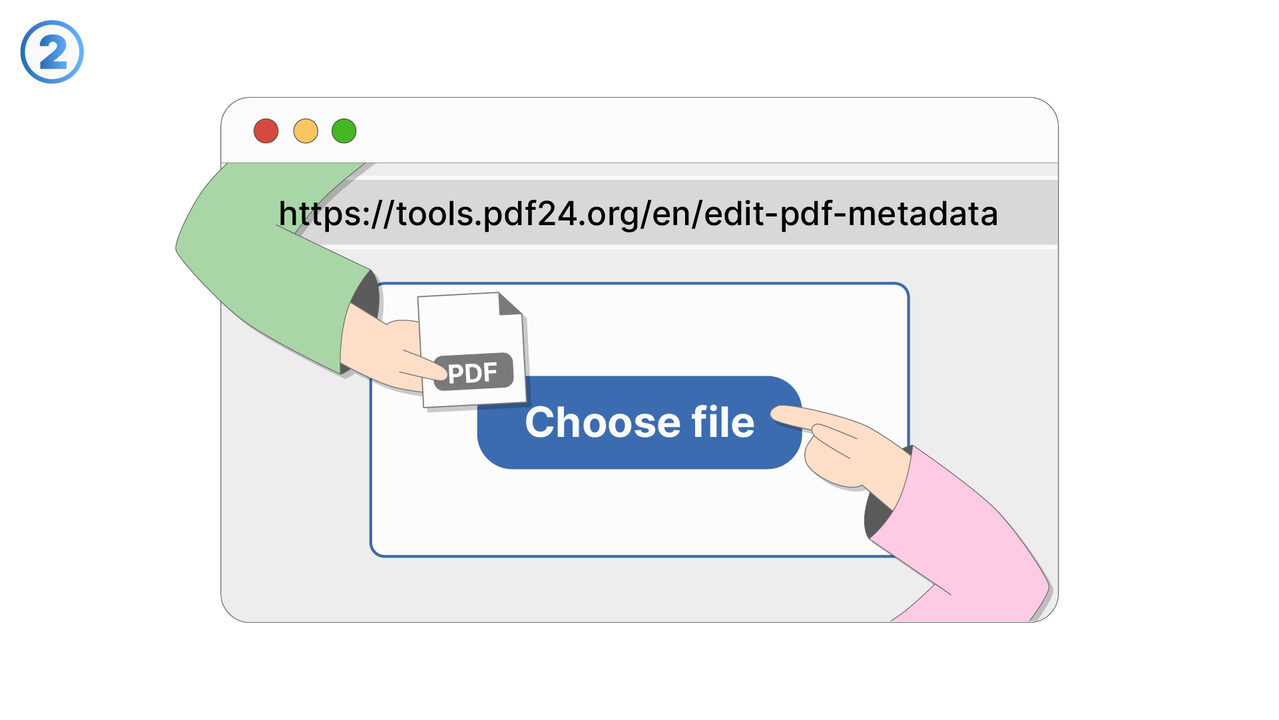Click the browser window title bar
This screenshot has width=1279, height=720.
pos(700,131)
